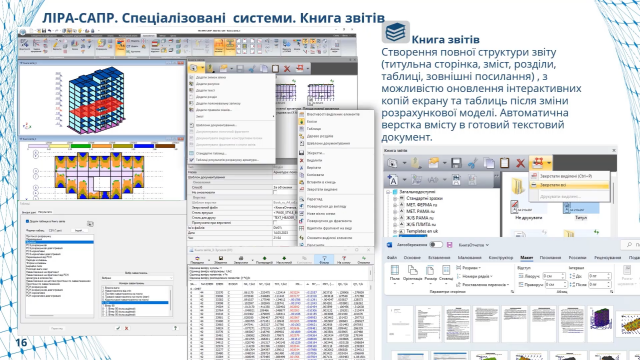Open the 'Зміст' submenu arrow in the add menu
The image size is (640, 360).
point(273,117)
